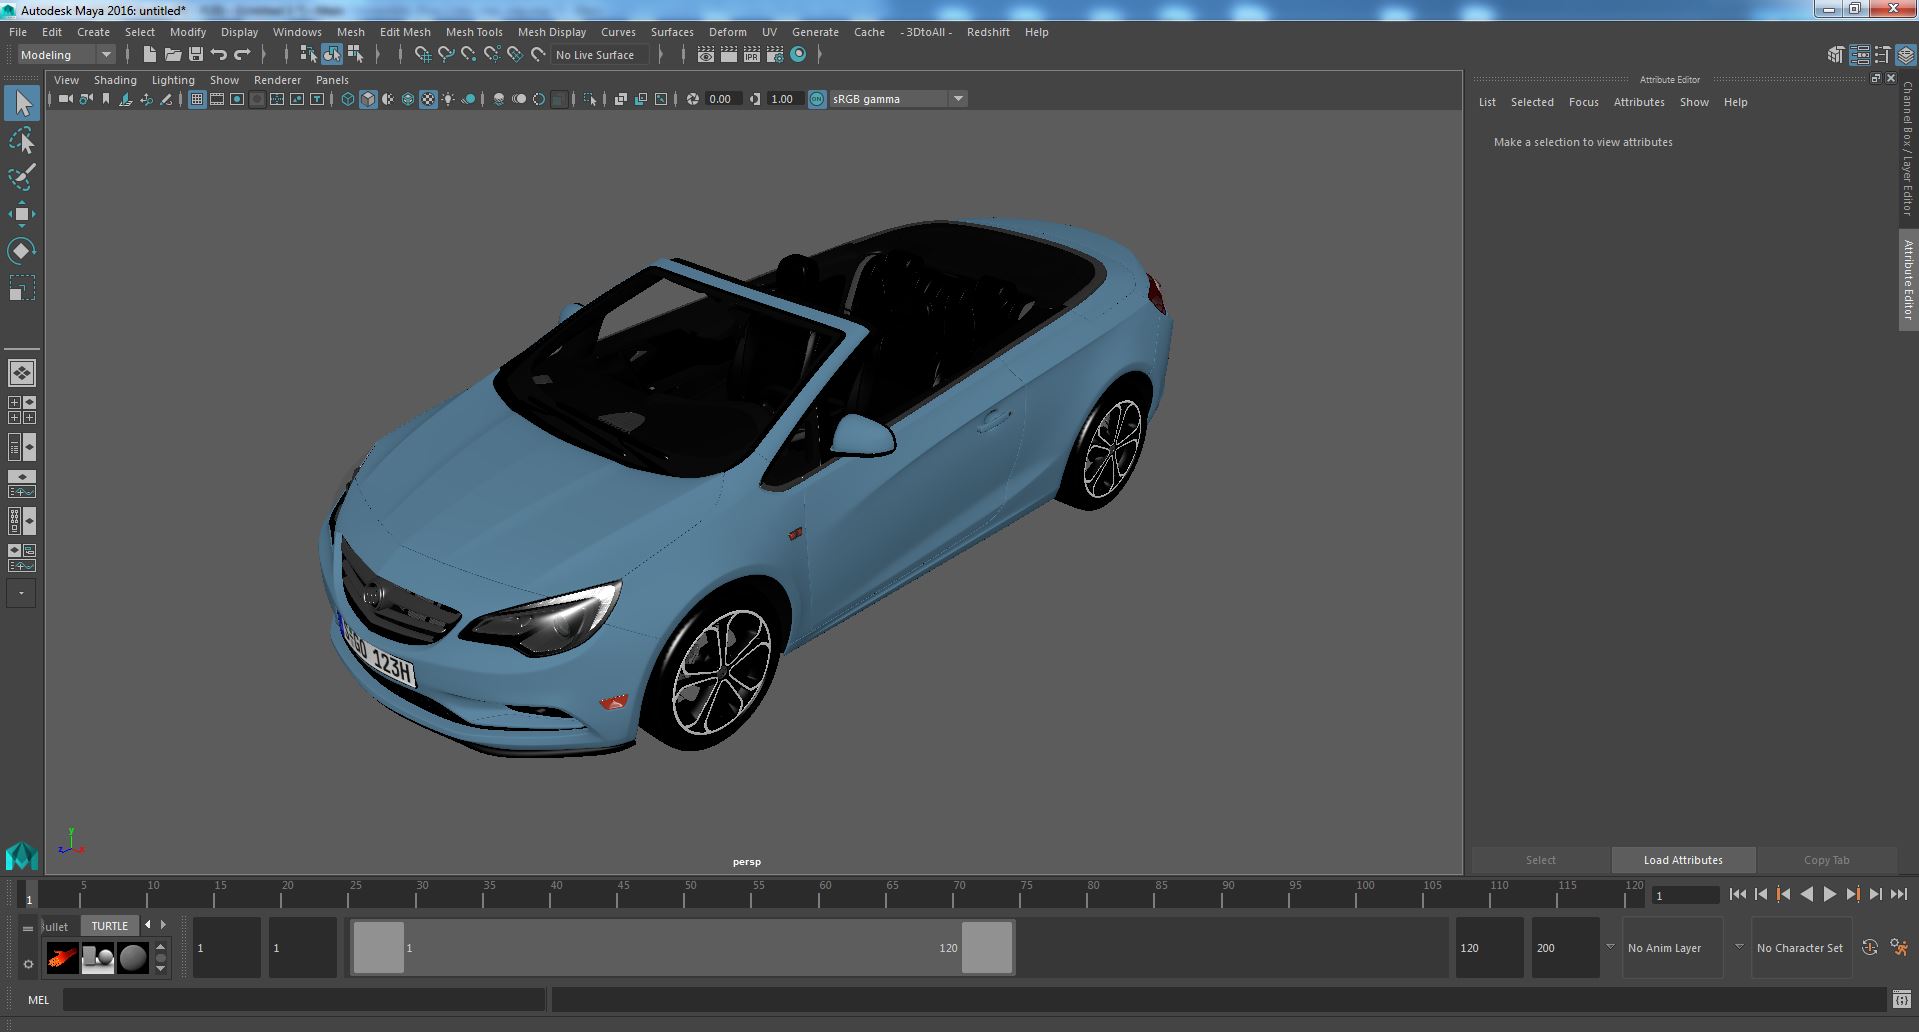Choose the Move tool
Image resolution: width=1919 pixels, height=1032 pixels.
(22, 214)
